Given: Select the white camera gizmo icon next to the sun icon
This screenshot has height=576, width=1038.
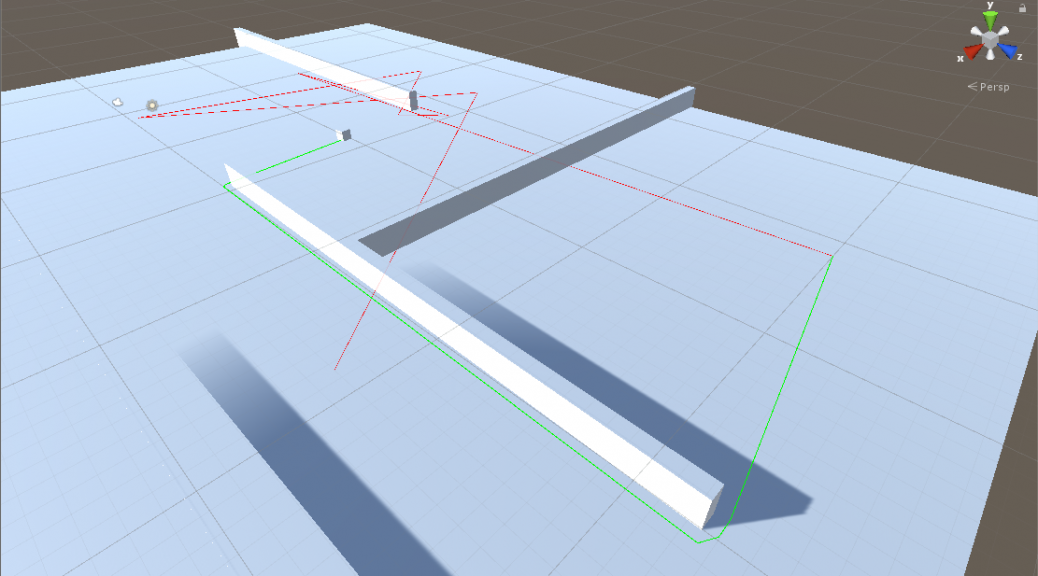Looking at the screenshot, I should (x=118, y=102).
